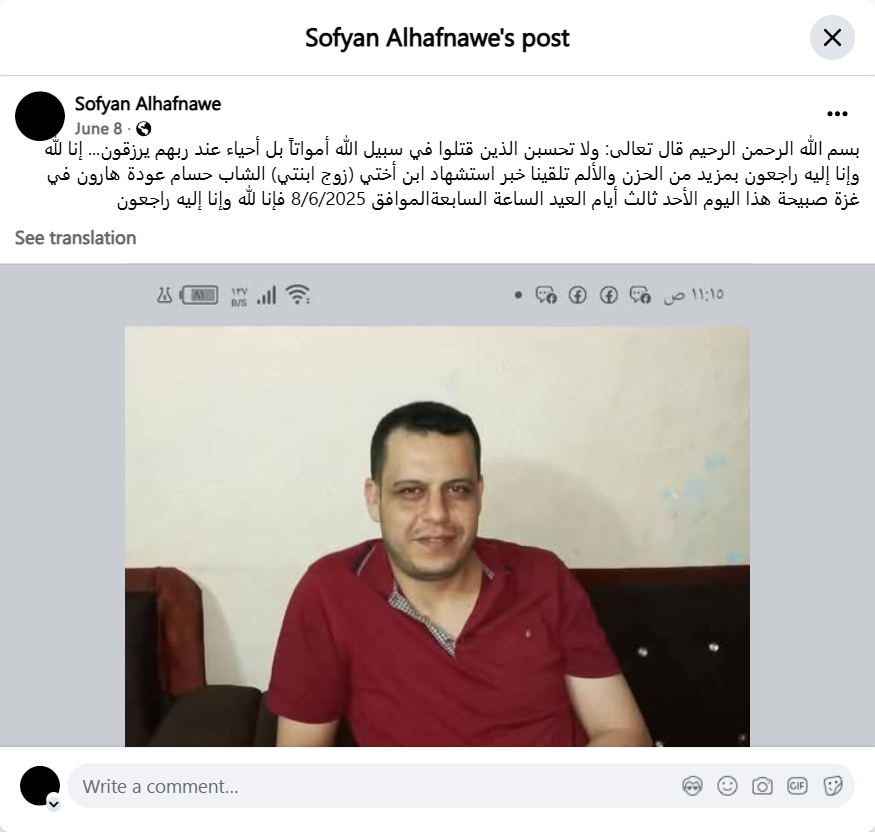Open the posted photo of the man
This screenshot has height=832, width=875.
(437, 536)
